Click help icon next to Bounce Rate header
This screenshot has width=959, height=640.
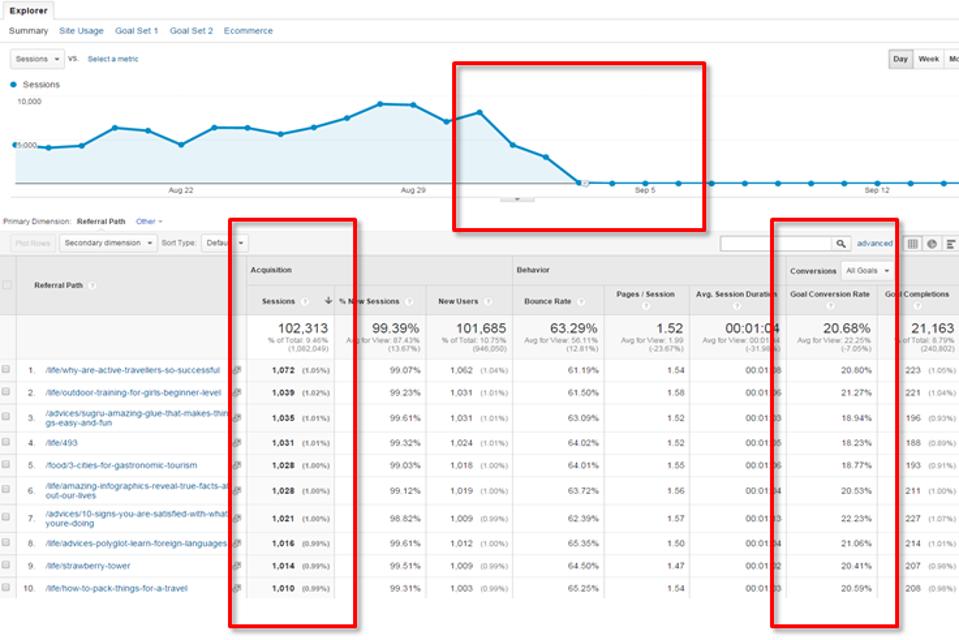click(x=580, y=301)
